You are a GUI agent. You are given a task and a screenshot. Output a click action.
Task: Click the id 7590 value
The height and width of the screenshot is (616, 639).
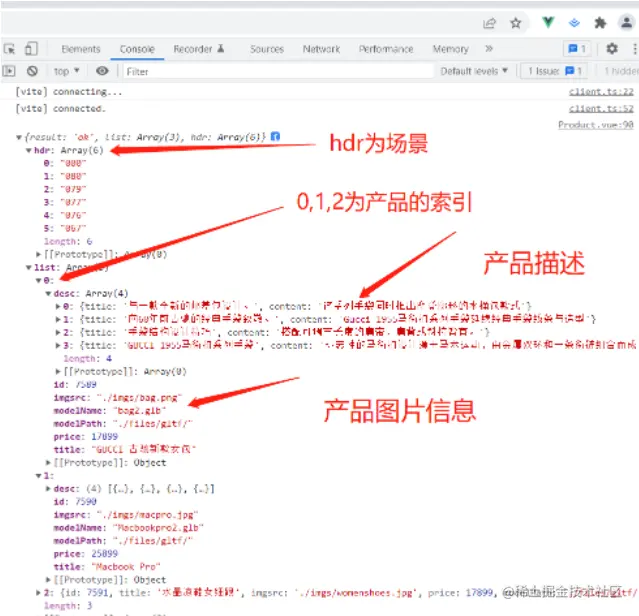86,502
